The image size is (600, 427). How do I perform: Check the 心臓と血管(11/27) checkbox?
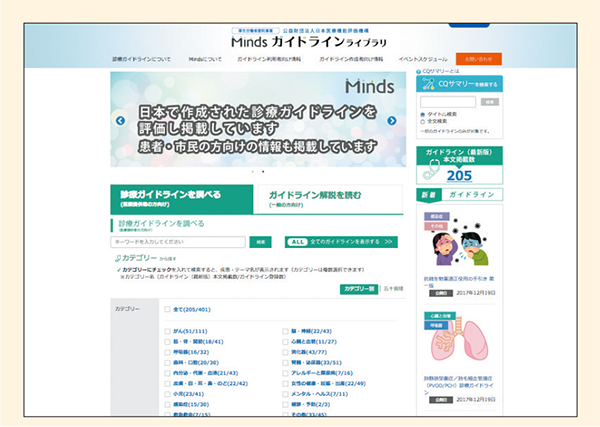pos(285,342)
